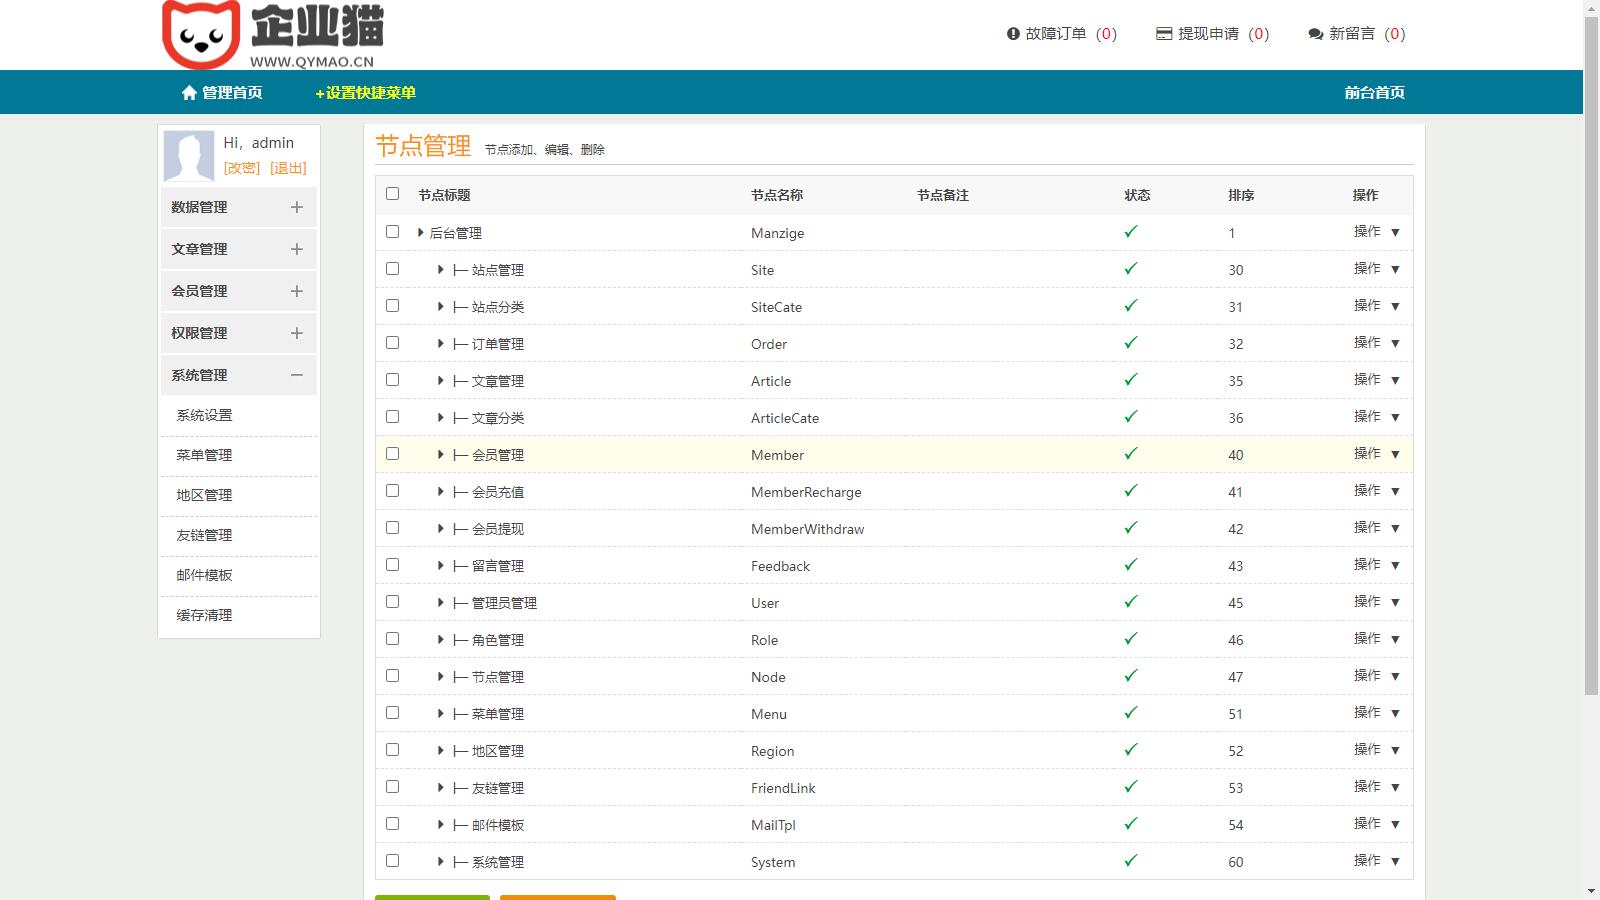
Task: Expand the 文章管理 tree node arrow
Action: pos(440,381)
